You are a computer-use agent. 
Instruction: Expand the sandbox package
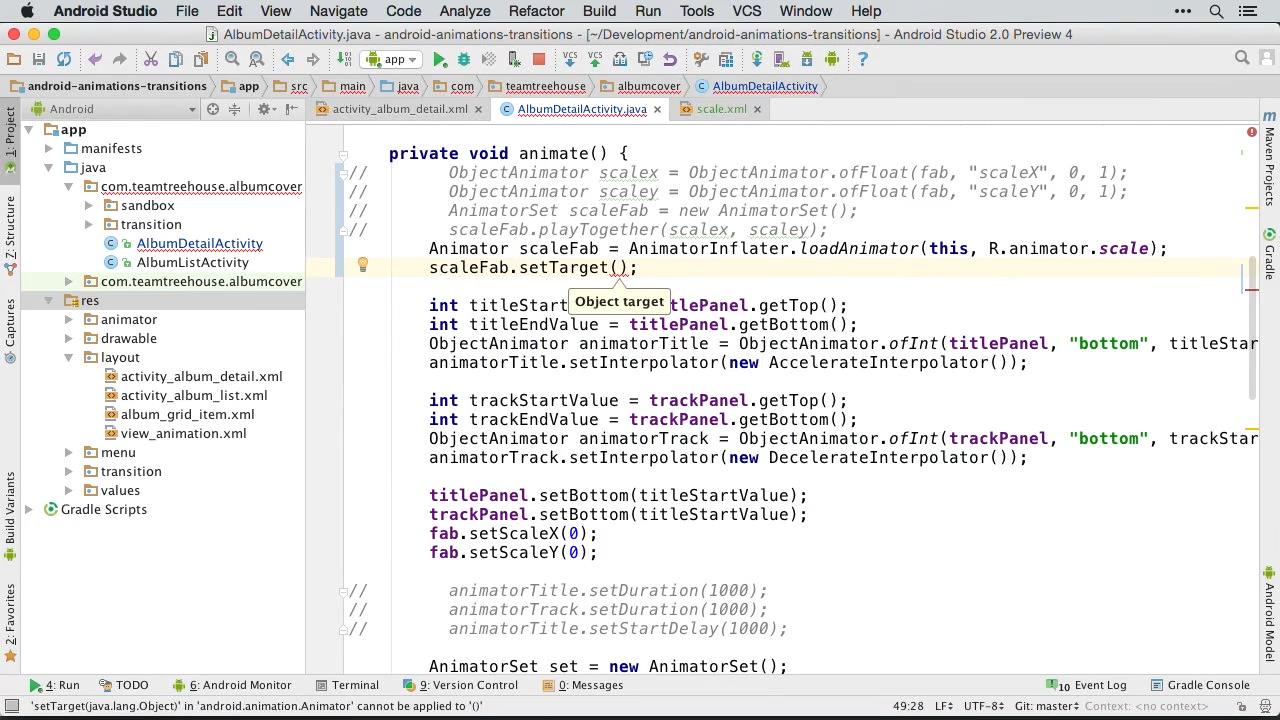[x=89, y=205]
